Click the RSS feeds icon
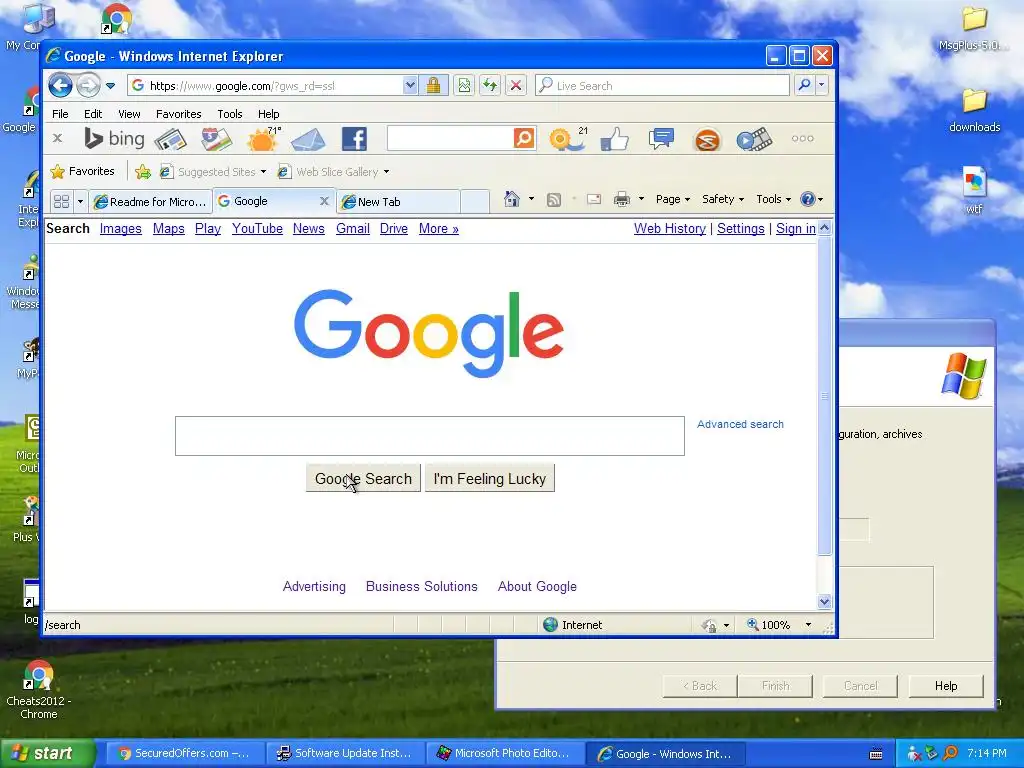1024x768 pixels. (x=554, y=200)
